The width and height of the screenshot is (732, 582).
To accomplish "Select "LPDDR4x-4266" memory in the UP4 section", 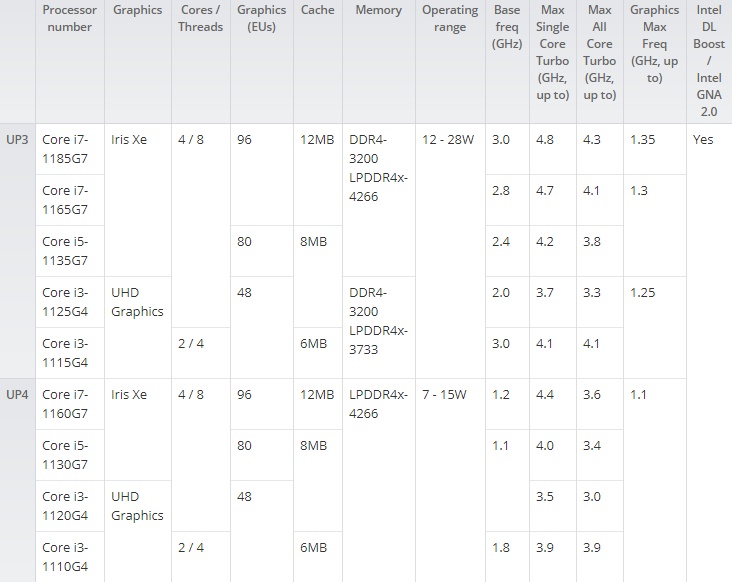I will pyautogui.click(x=378, y=404).
